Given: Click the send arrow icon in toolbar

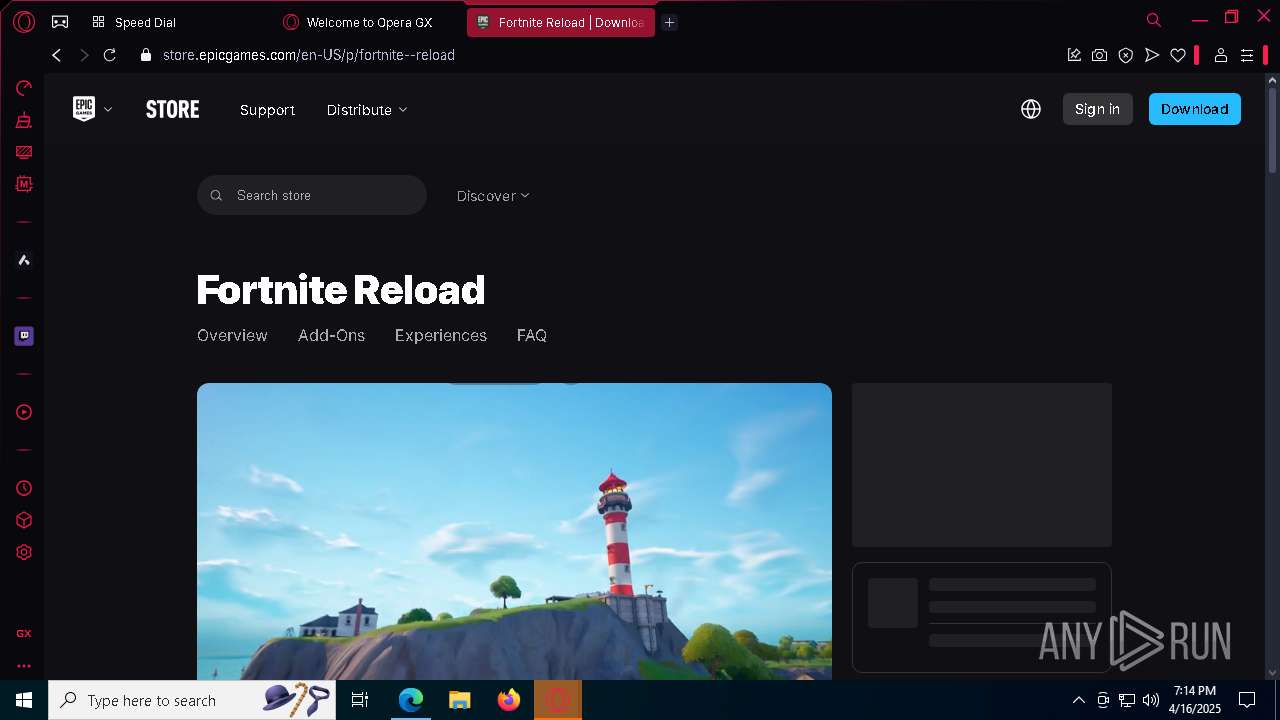Looking at the screenshot, I should tap(1152, 55).
